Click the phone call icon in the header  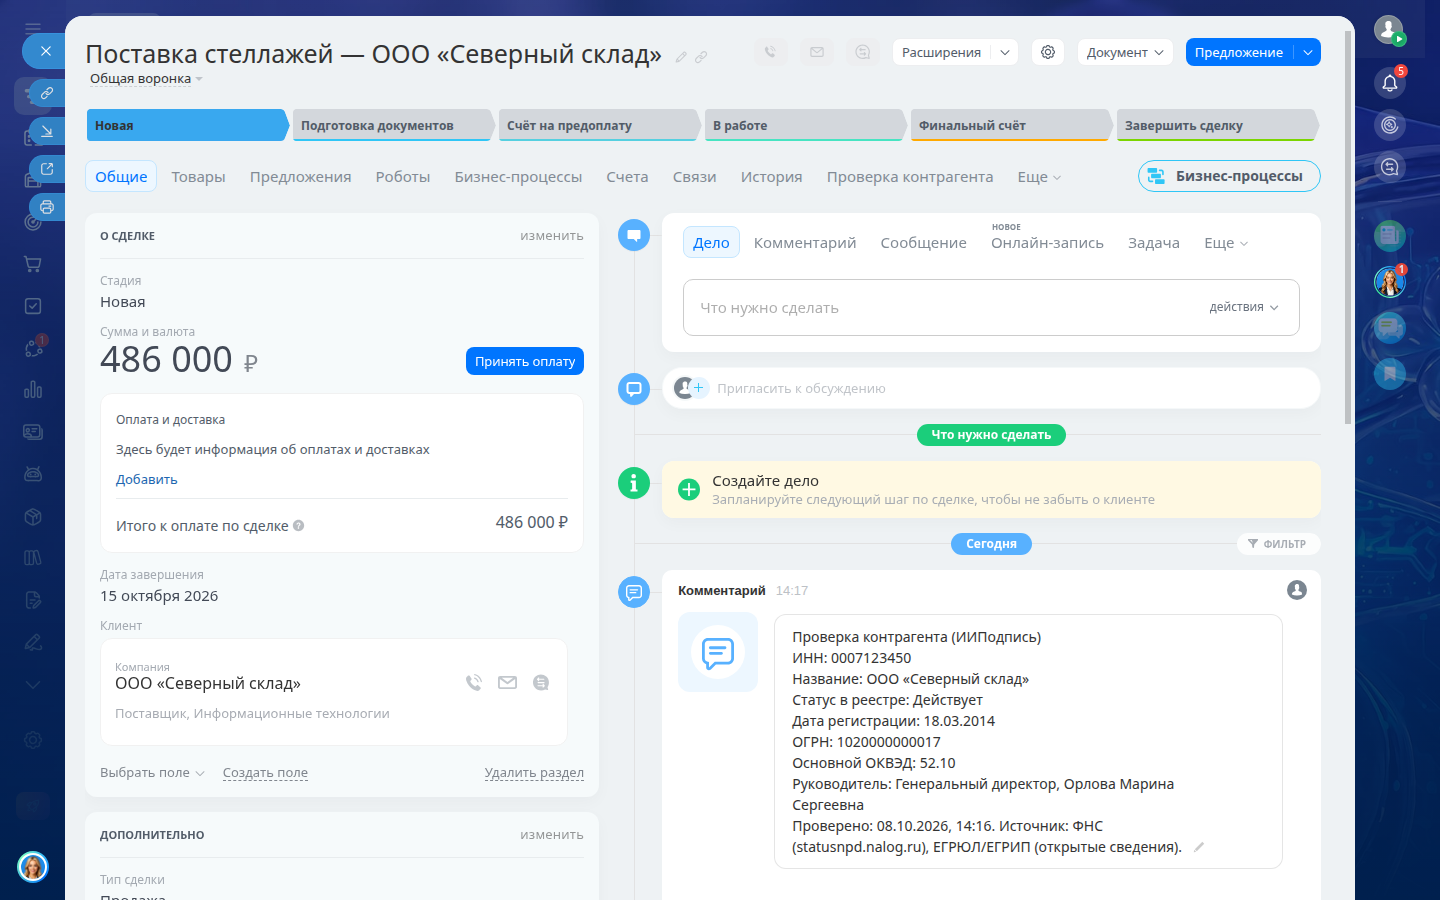[x=770, y=52]
